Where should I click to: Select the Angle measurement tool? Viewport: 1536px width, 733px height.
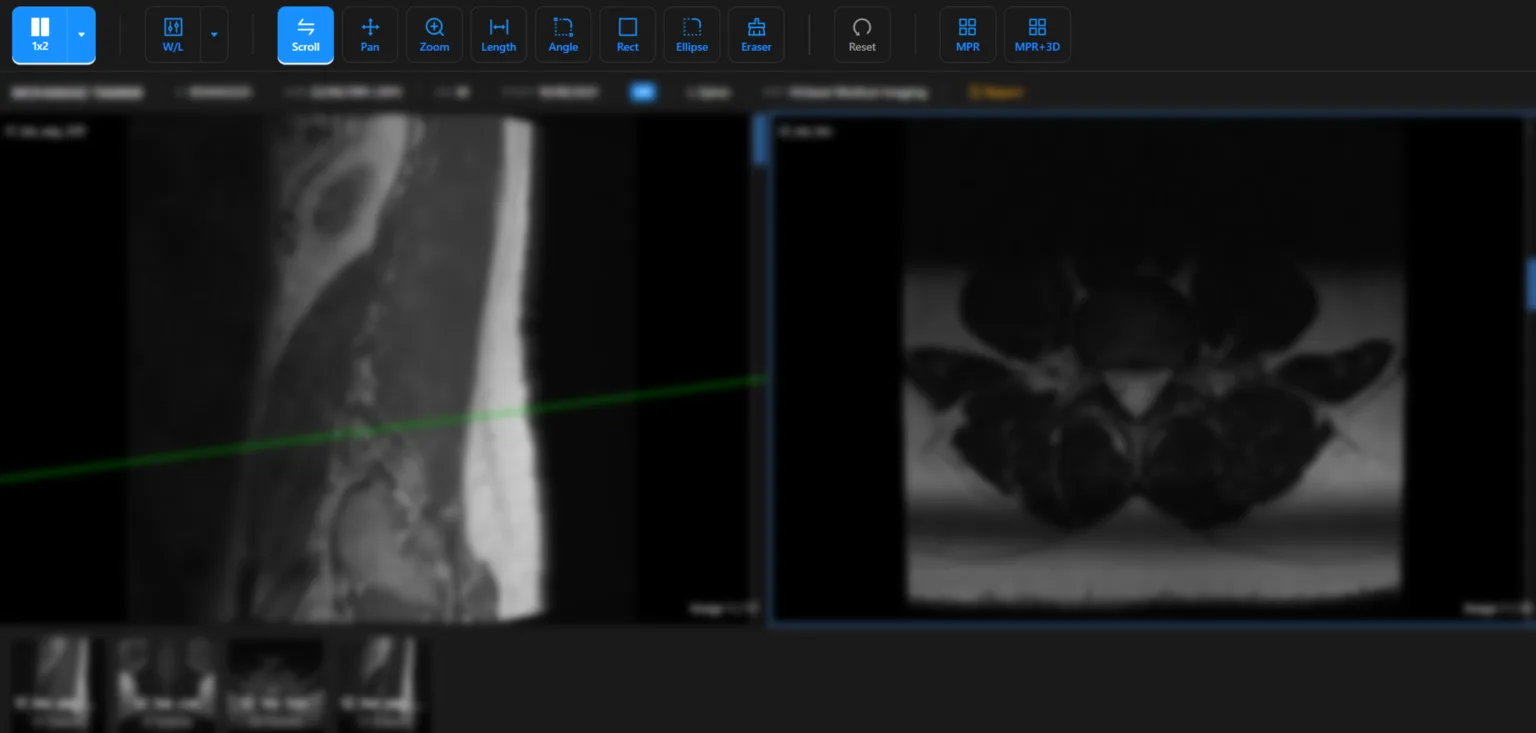pos(563,35)
